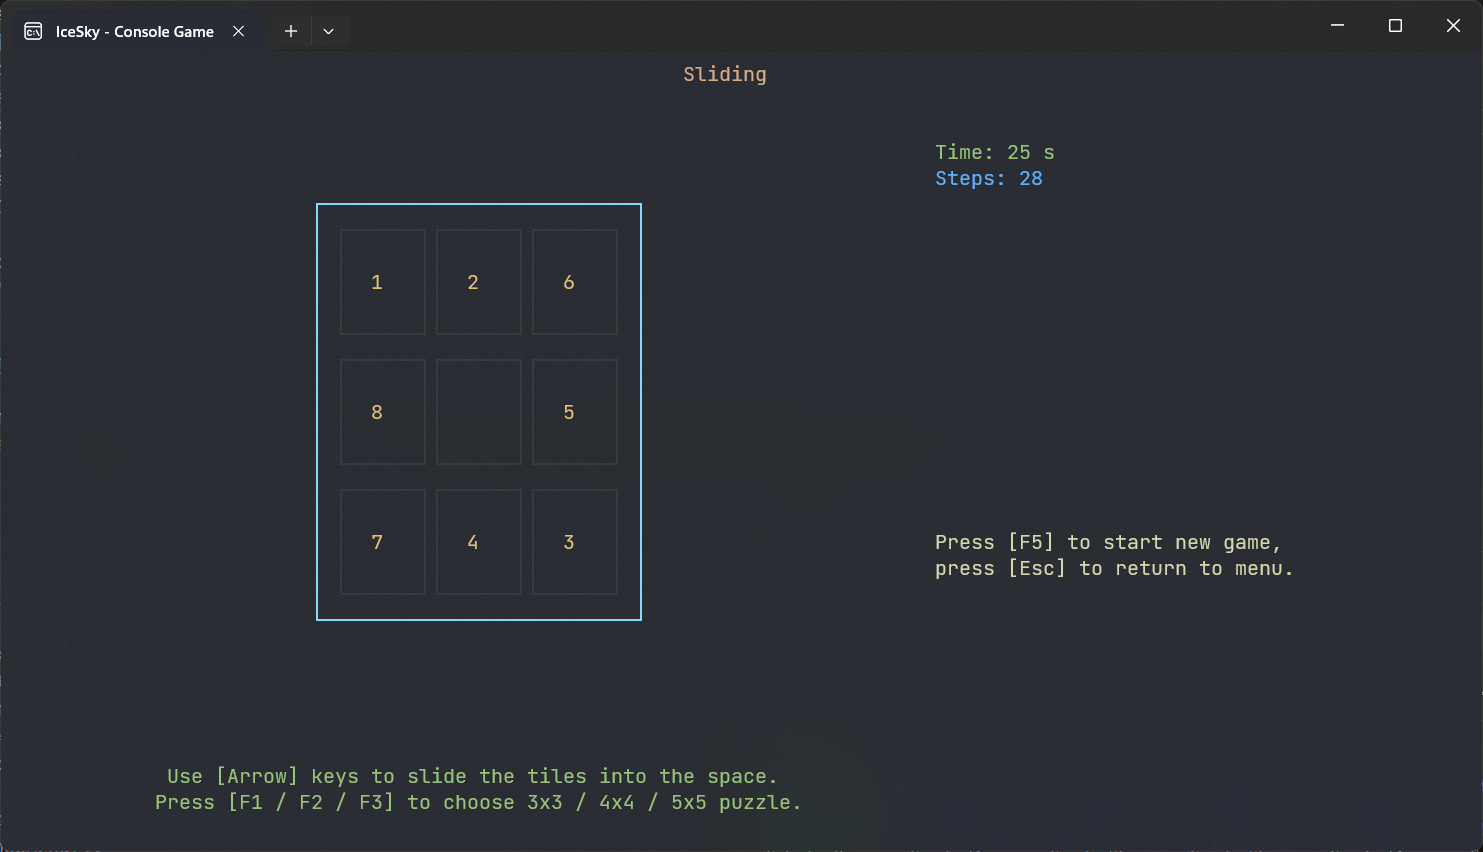The width and height of the screenshot is (1483, 852).
Task: Click puzzle tile number 8
Action: 383,412
